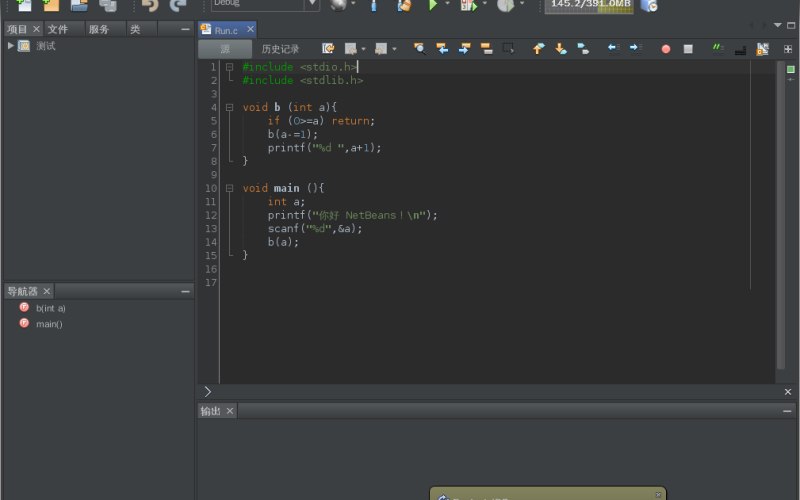Open the dropdown arrow beside Profile Project
The image size is (800, 500).
tap(521, 4)
